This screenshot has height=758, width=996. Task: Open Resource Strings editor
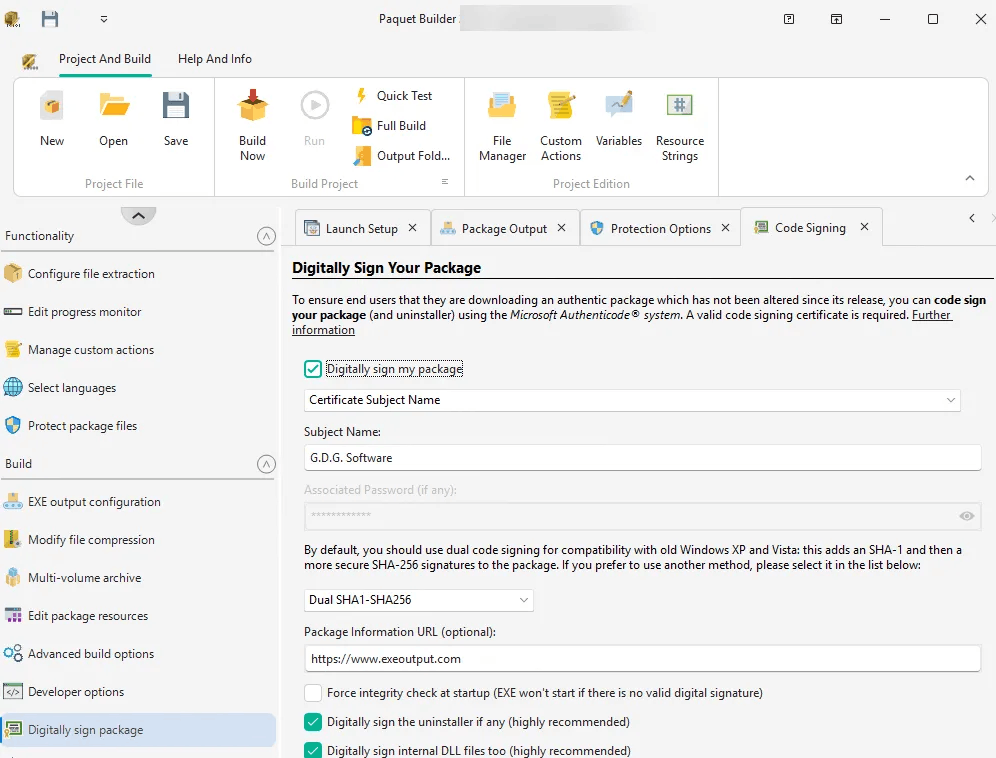coord(680,127)
